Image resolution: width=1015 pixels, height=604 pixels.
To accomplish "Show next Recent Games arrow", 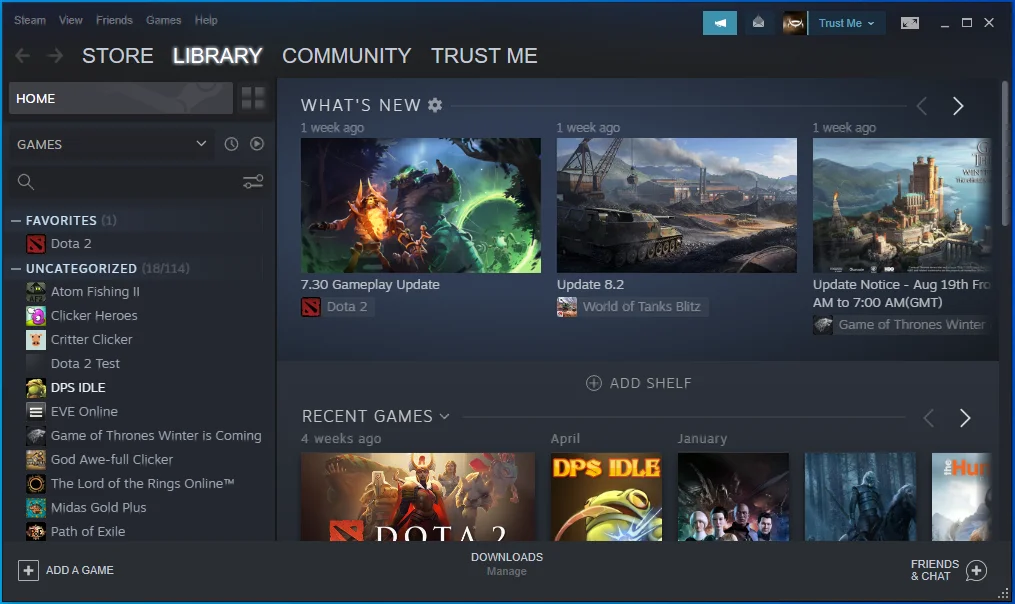I will (965, 418).
